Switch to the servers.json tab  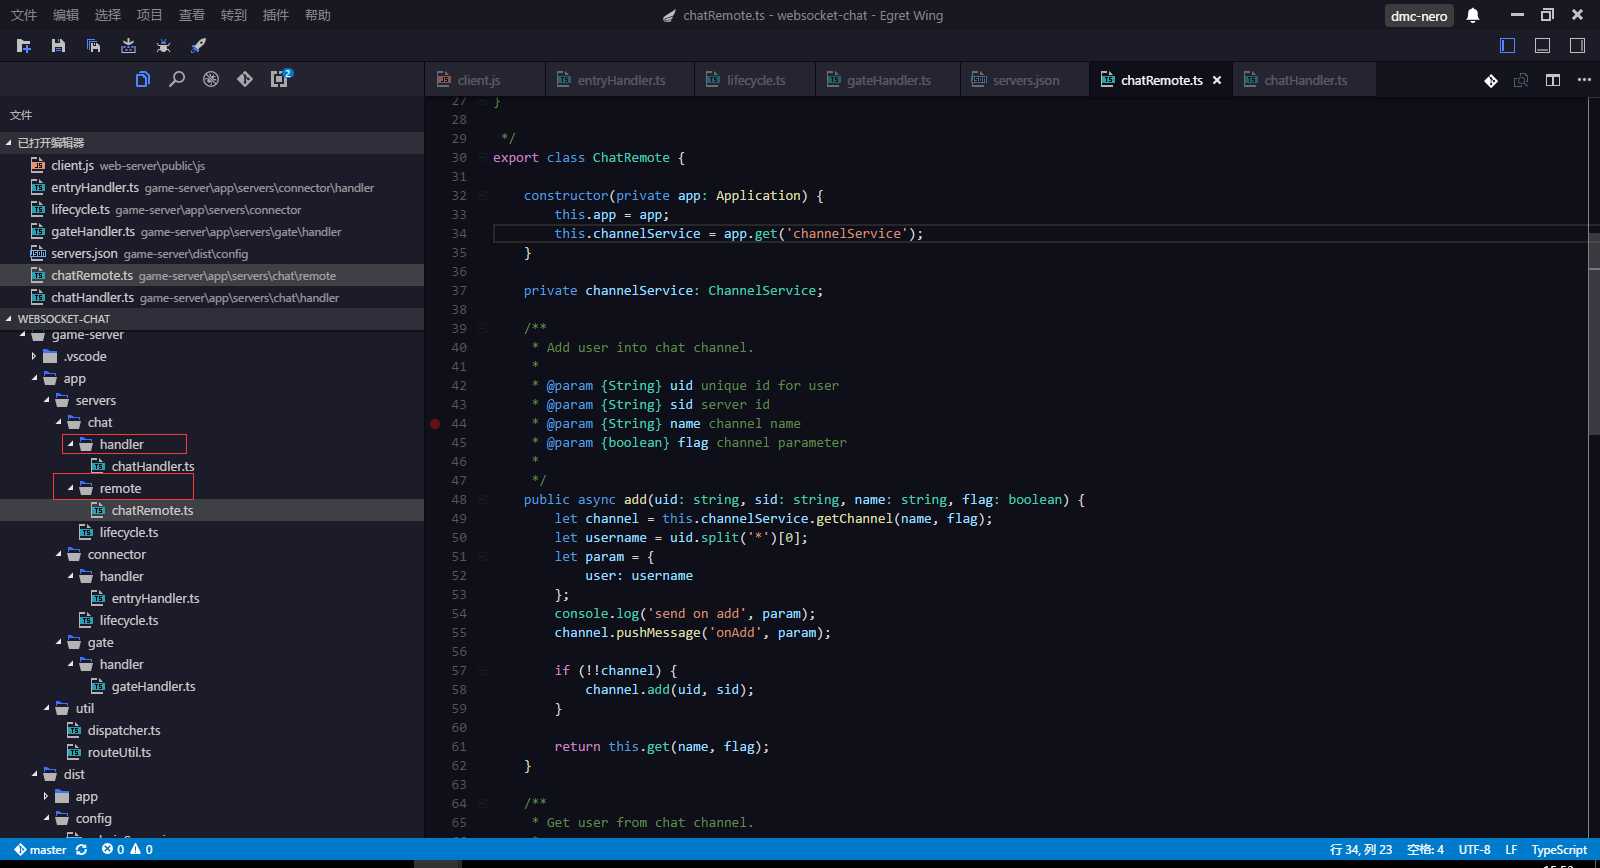(1025, 80)
